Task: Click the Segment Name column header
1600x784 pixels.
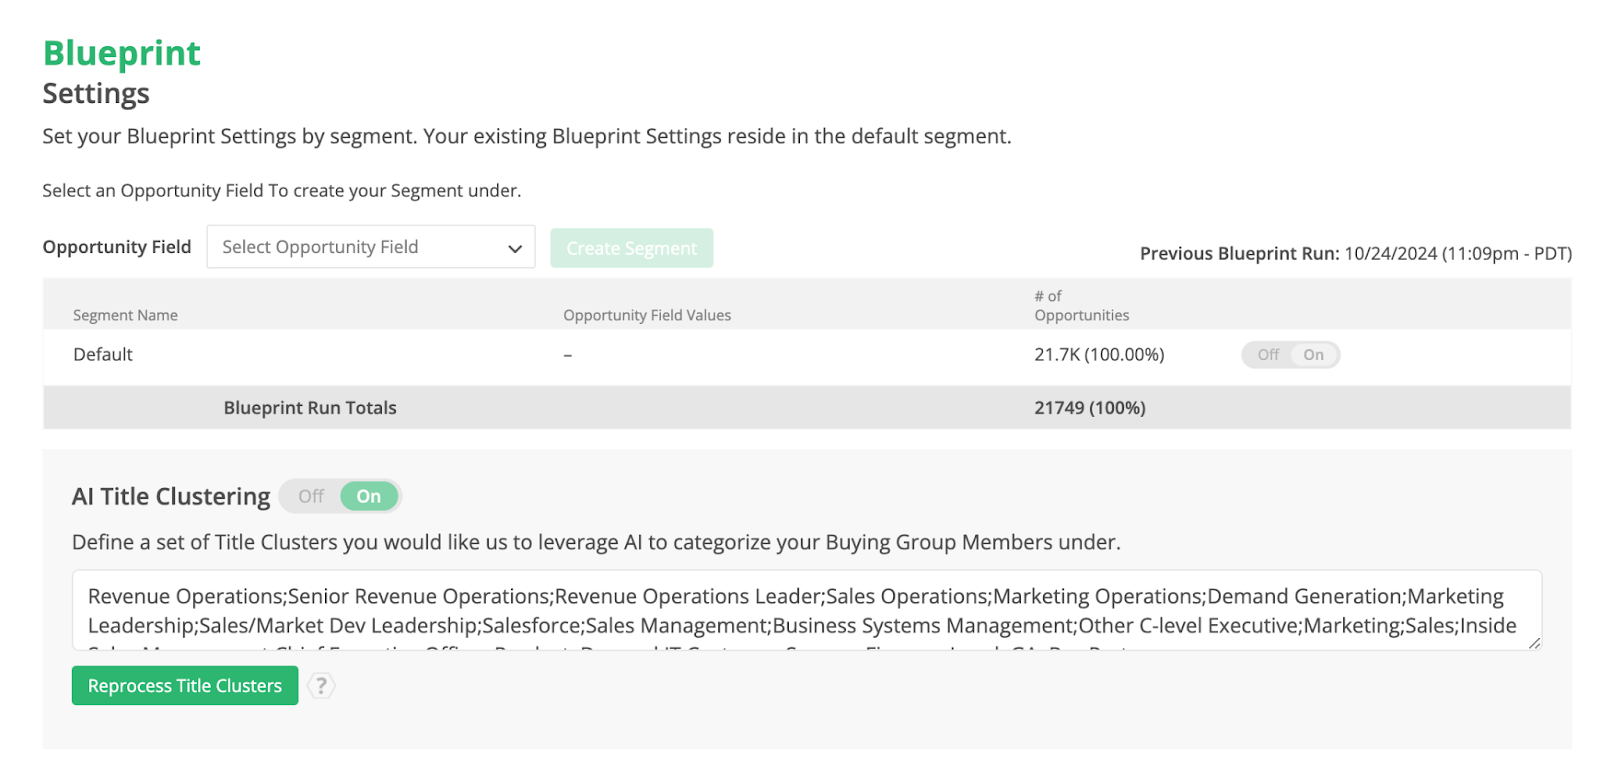Action: pyautogui.click(x=125, y=315)
